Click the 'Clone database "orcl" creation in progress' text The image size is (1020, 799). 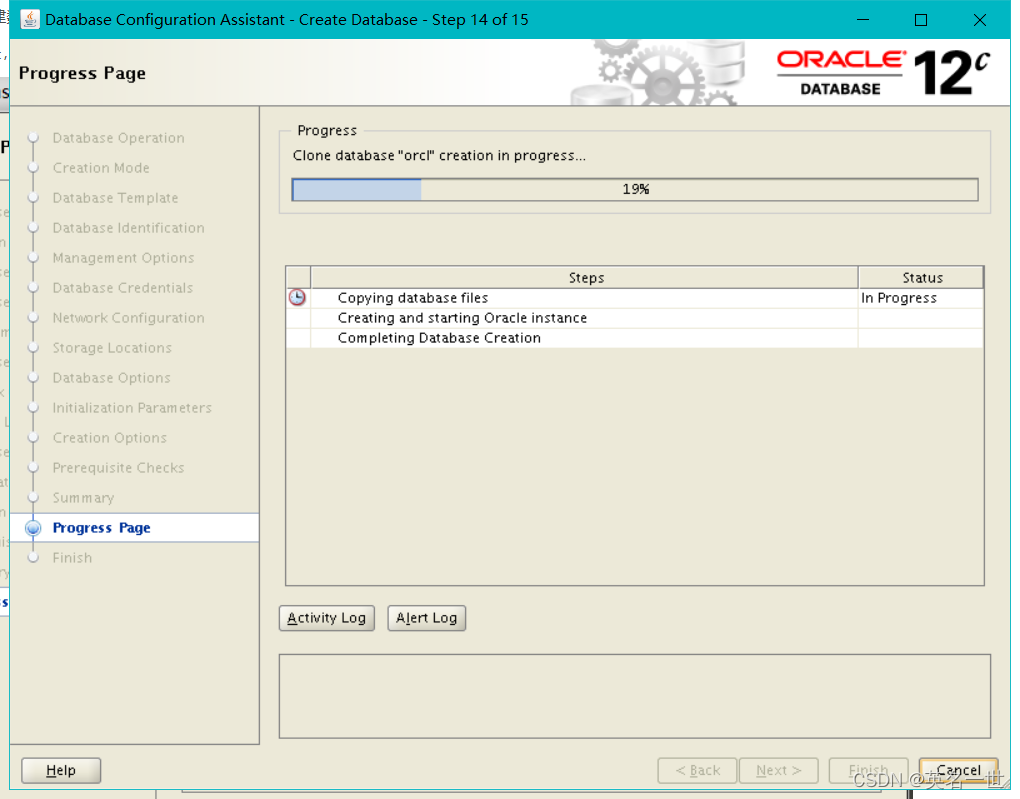click(439, 156)
